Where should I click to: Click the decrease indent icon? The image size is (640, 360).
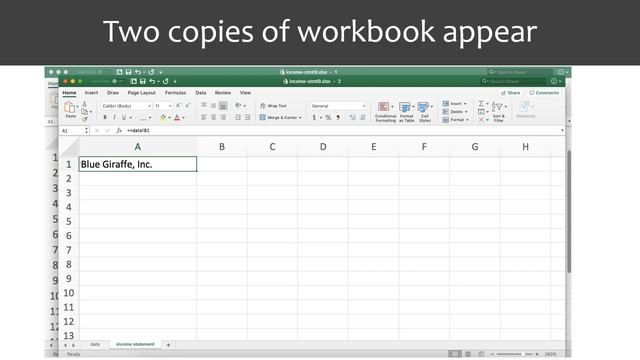(x=238, y=118)
